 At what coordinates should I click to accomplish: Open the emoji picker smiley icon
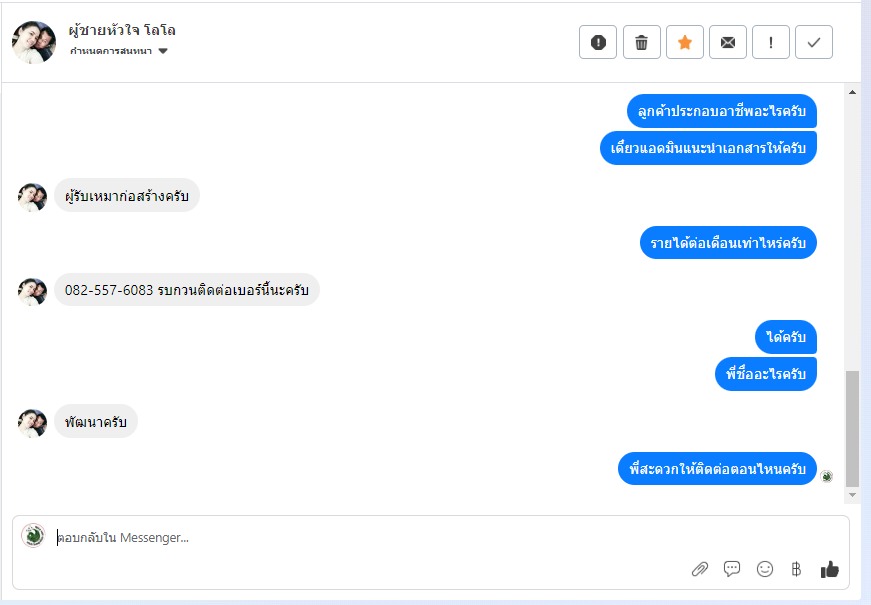point(765,569)
